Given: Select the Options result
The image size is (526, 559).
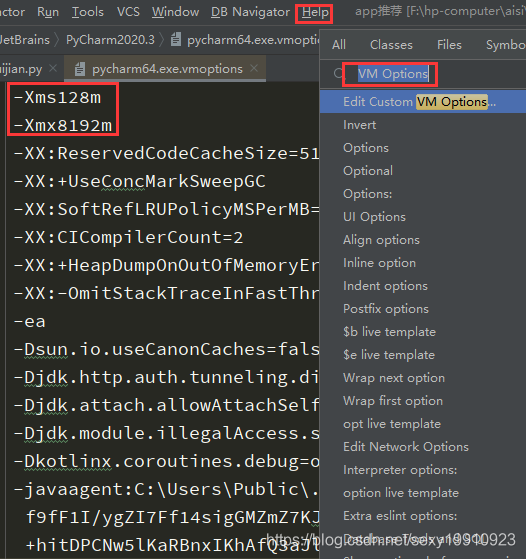Looking at the screenshot, I should [x=423, y=148].
